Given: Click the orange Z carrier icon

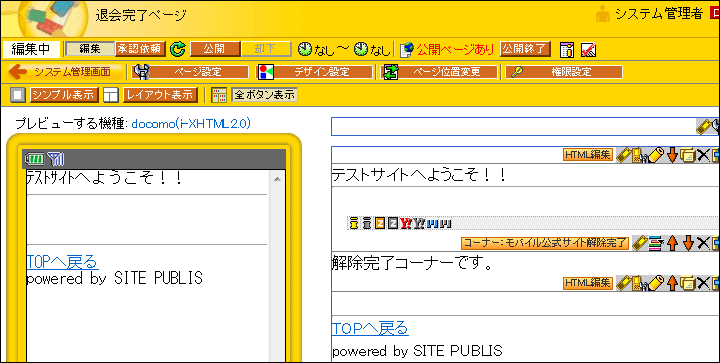Looking at the screenshot, I should (x=379, y=223).
